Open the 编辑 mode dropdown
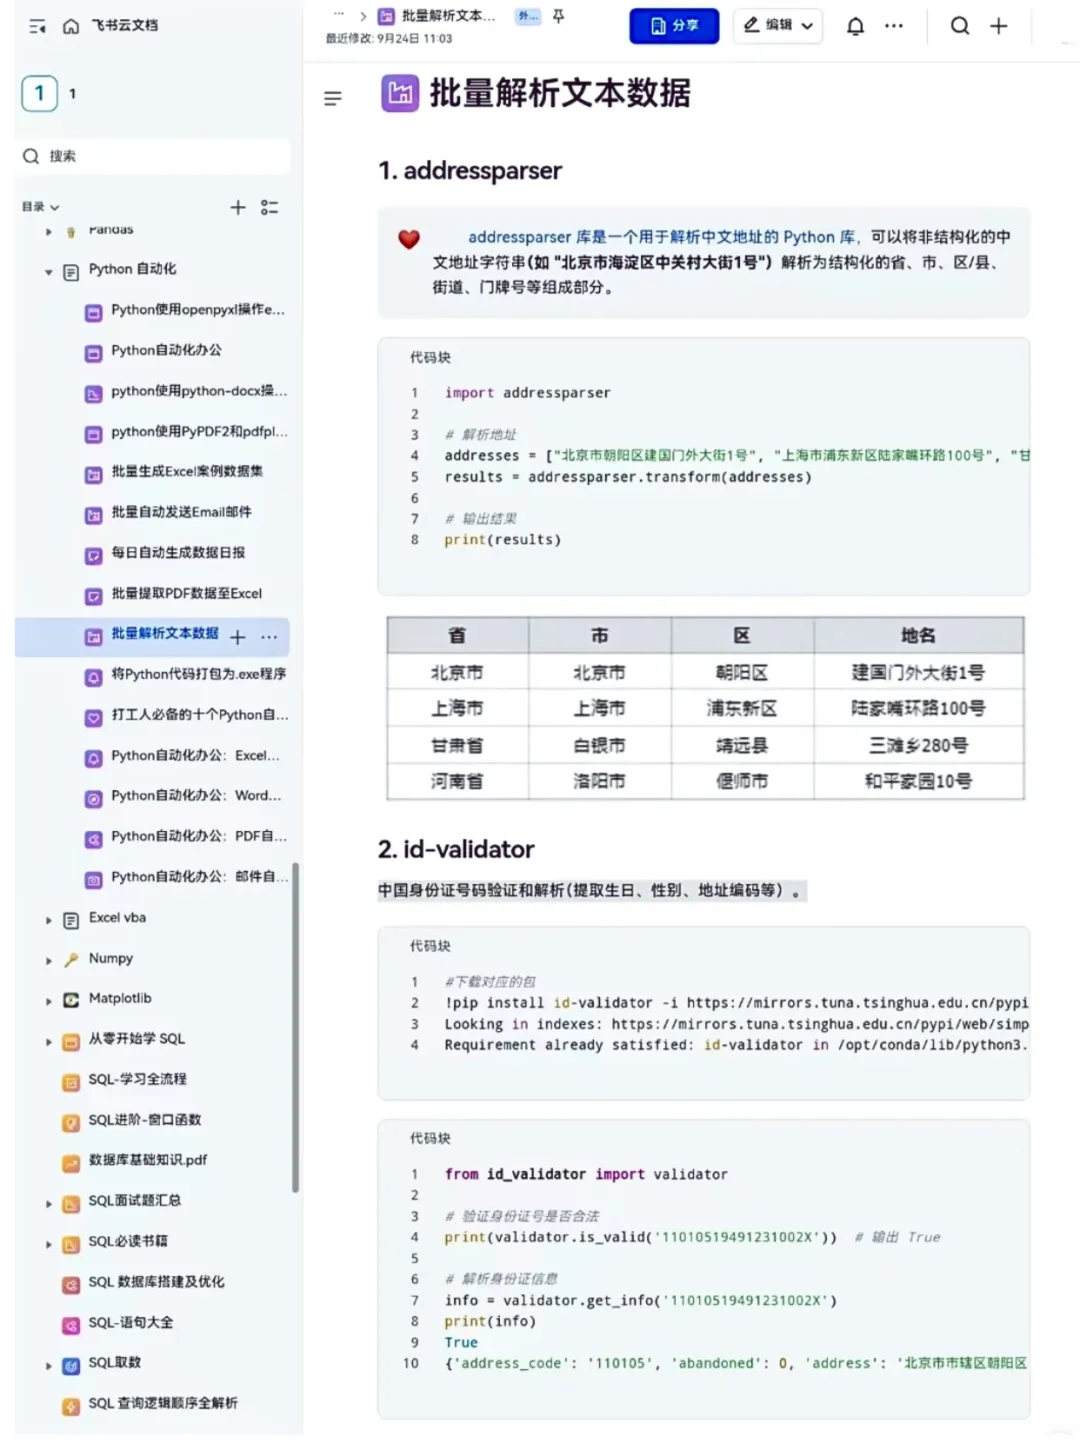Screen dimensions: 1080x1443 (x=778, y=26)
